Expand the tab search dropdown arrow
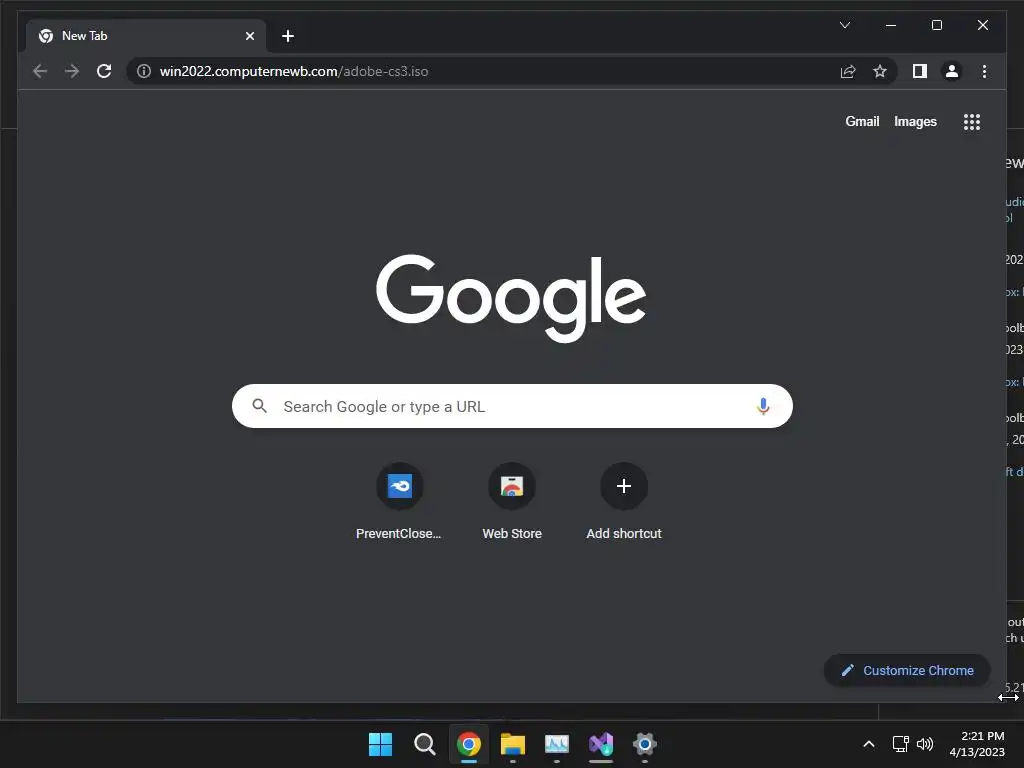Image resolution: width=1024 pixels, height=768 pixels. coord(844,25)
